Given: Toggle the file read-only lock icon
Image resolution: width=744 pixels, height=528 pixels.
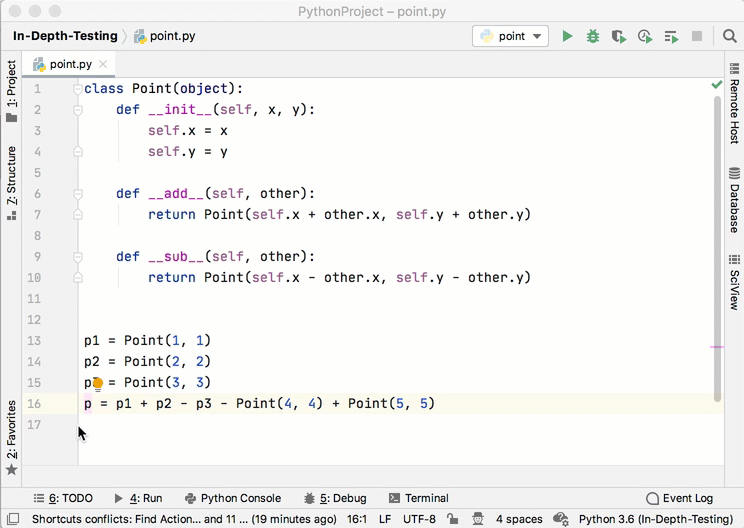Looking at the screenshot, I should point(453,519).
